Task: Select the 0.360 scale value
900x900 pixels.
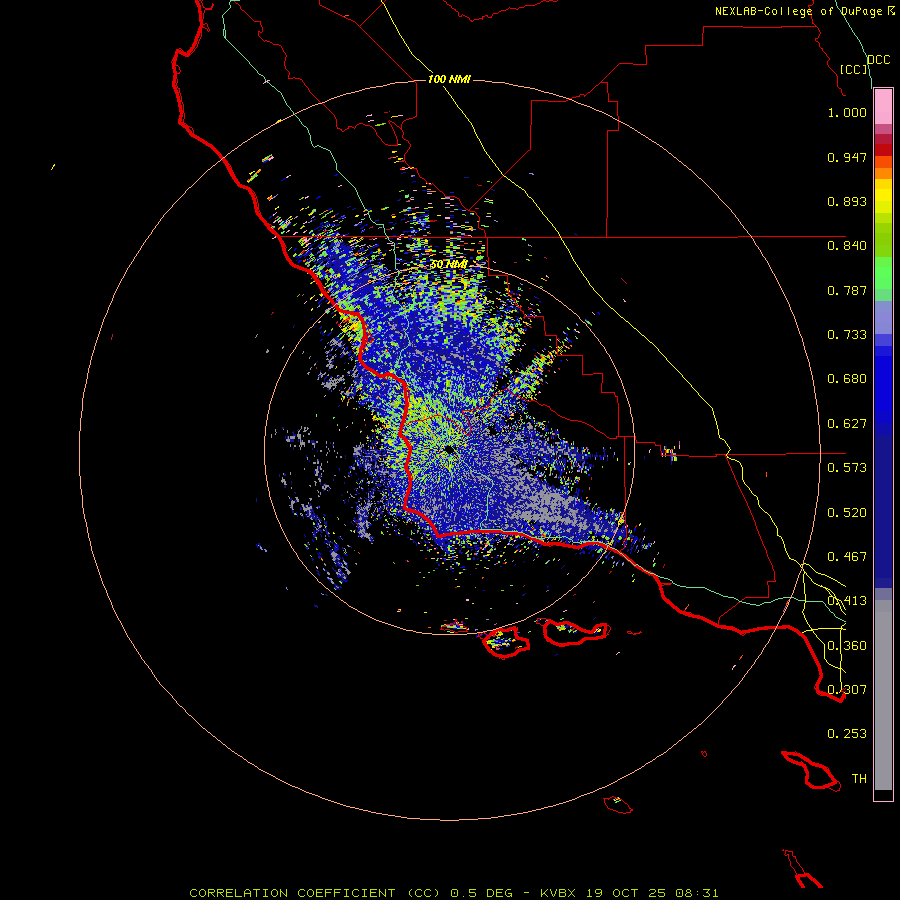Action: pyautogui.click(x=847, y=646)
